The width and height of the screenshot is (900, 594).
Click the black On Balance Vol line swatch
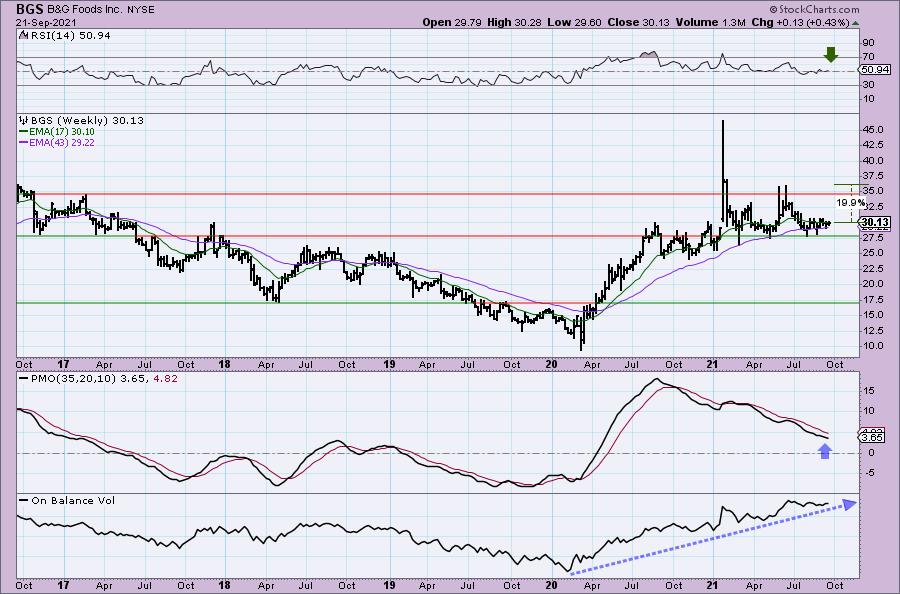coord(23,500)
